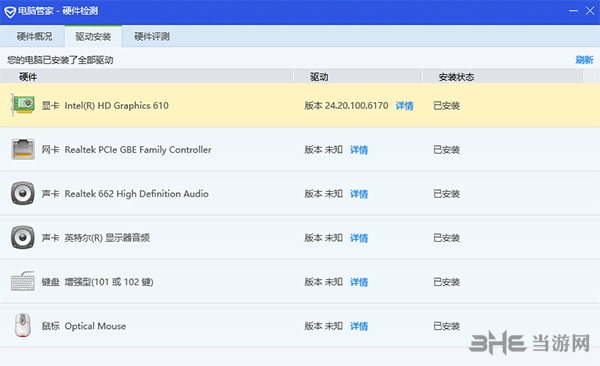
Task: Select text 网卡 Realtek PCIe GBE Family Controller
Action: 126,150
